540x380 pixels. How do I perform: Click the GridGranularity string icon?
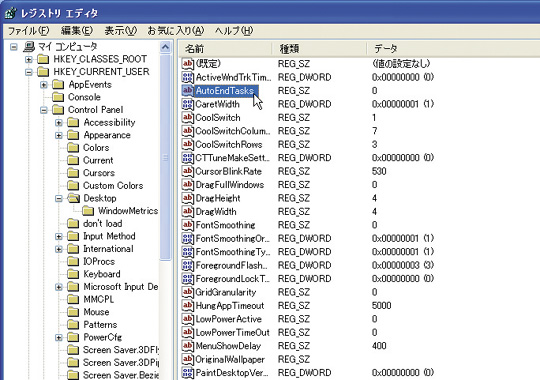(187, 292)
